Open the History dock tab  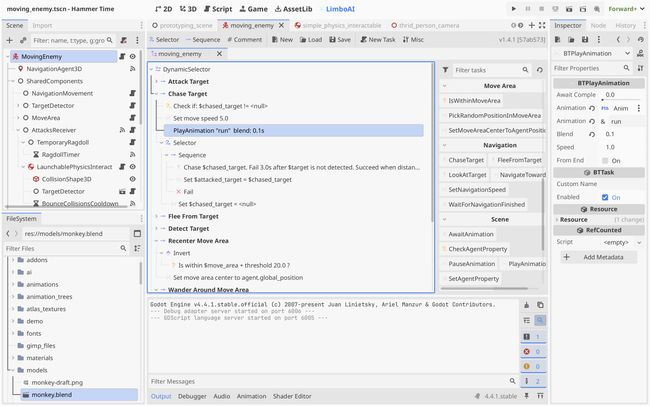tap(625, 26)
